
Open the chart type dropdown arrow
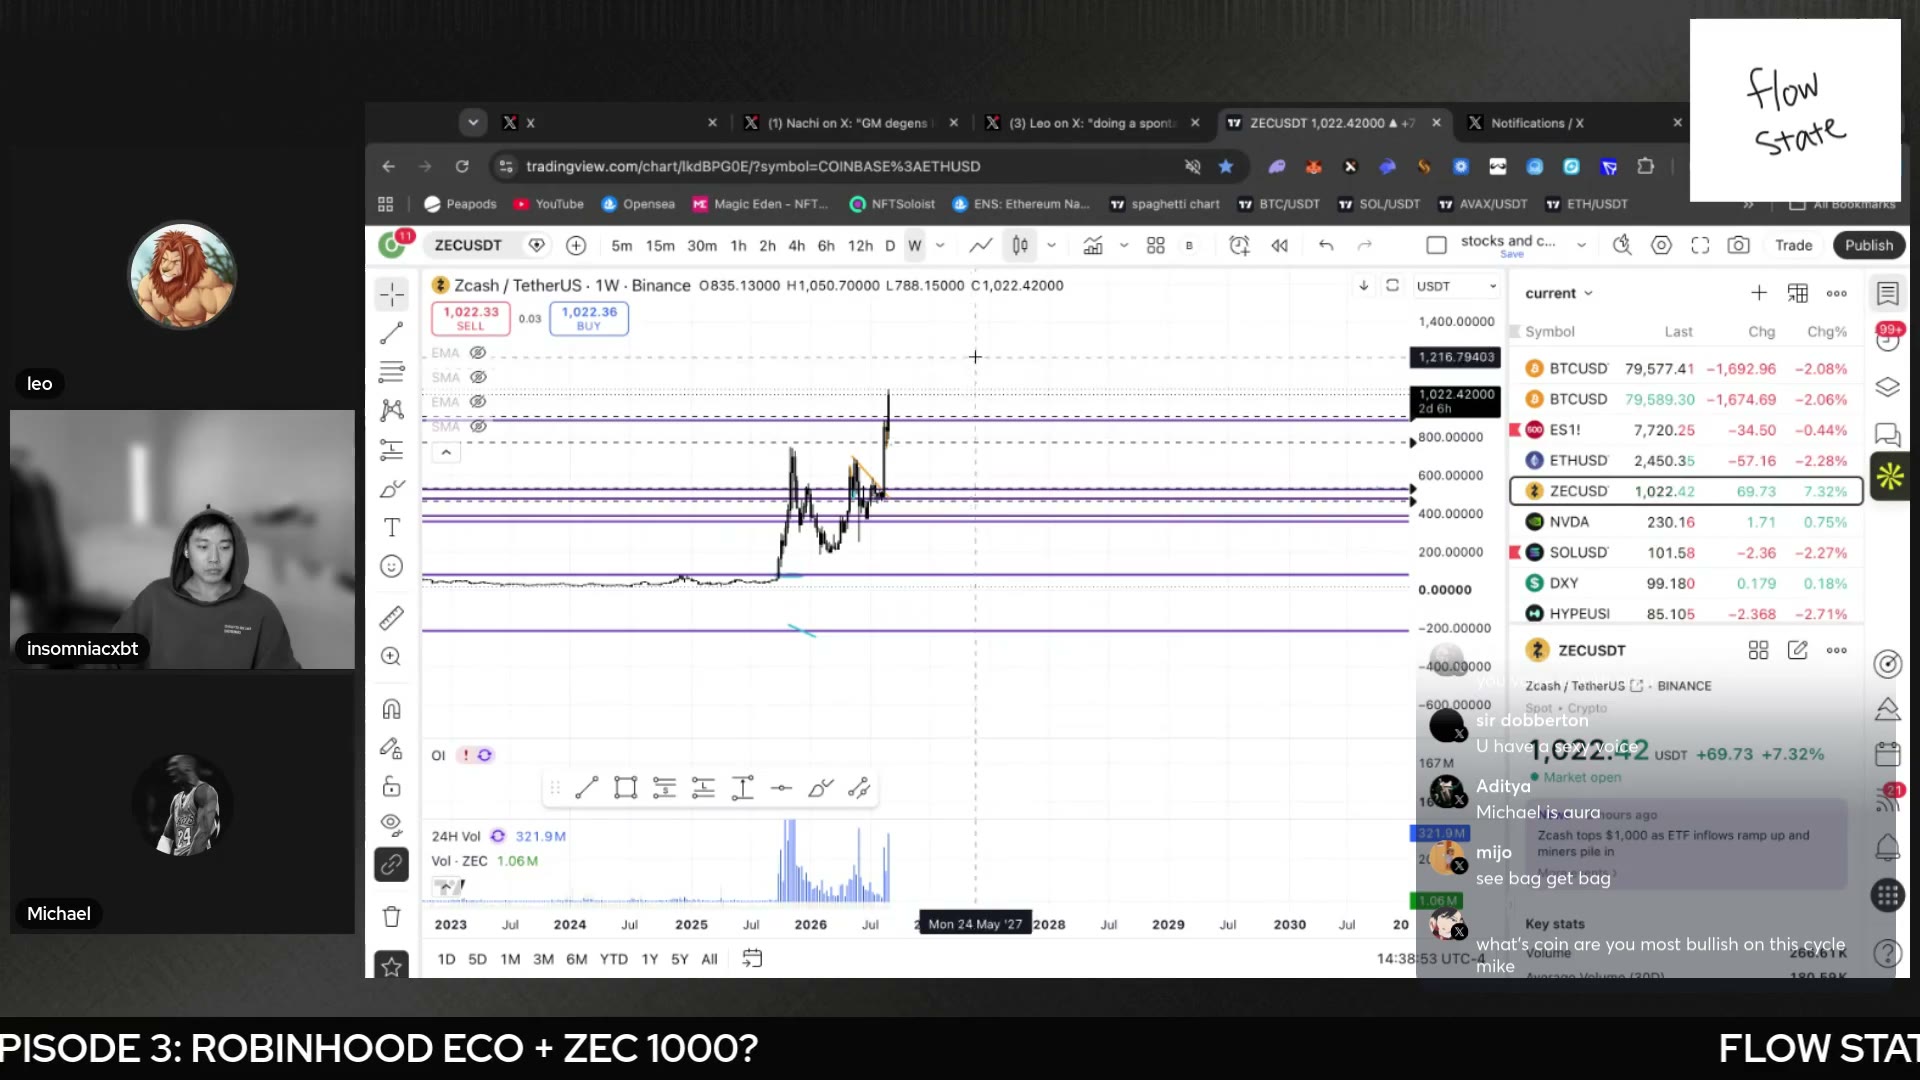(x=1051, y=245)
